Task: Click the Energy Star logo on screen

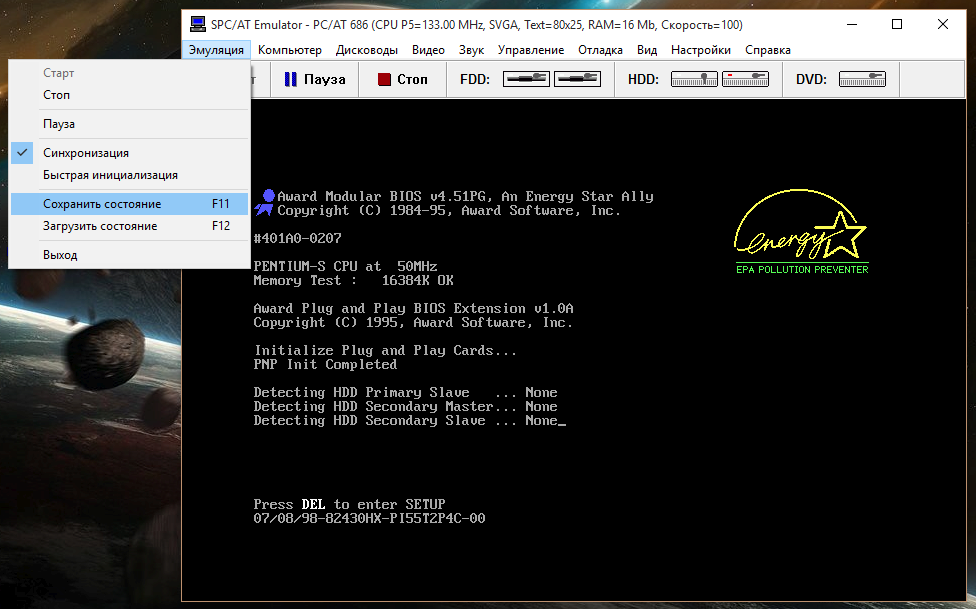Action: coord(801,232)
